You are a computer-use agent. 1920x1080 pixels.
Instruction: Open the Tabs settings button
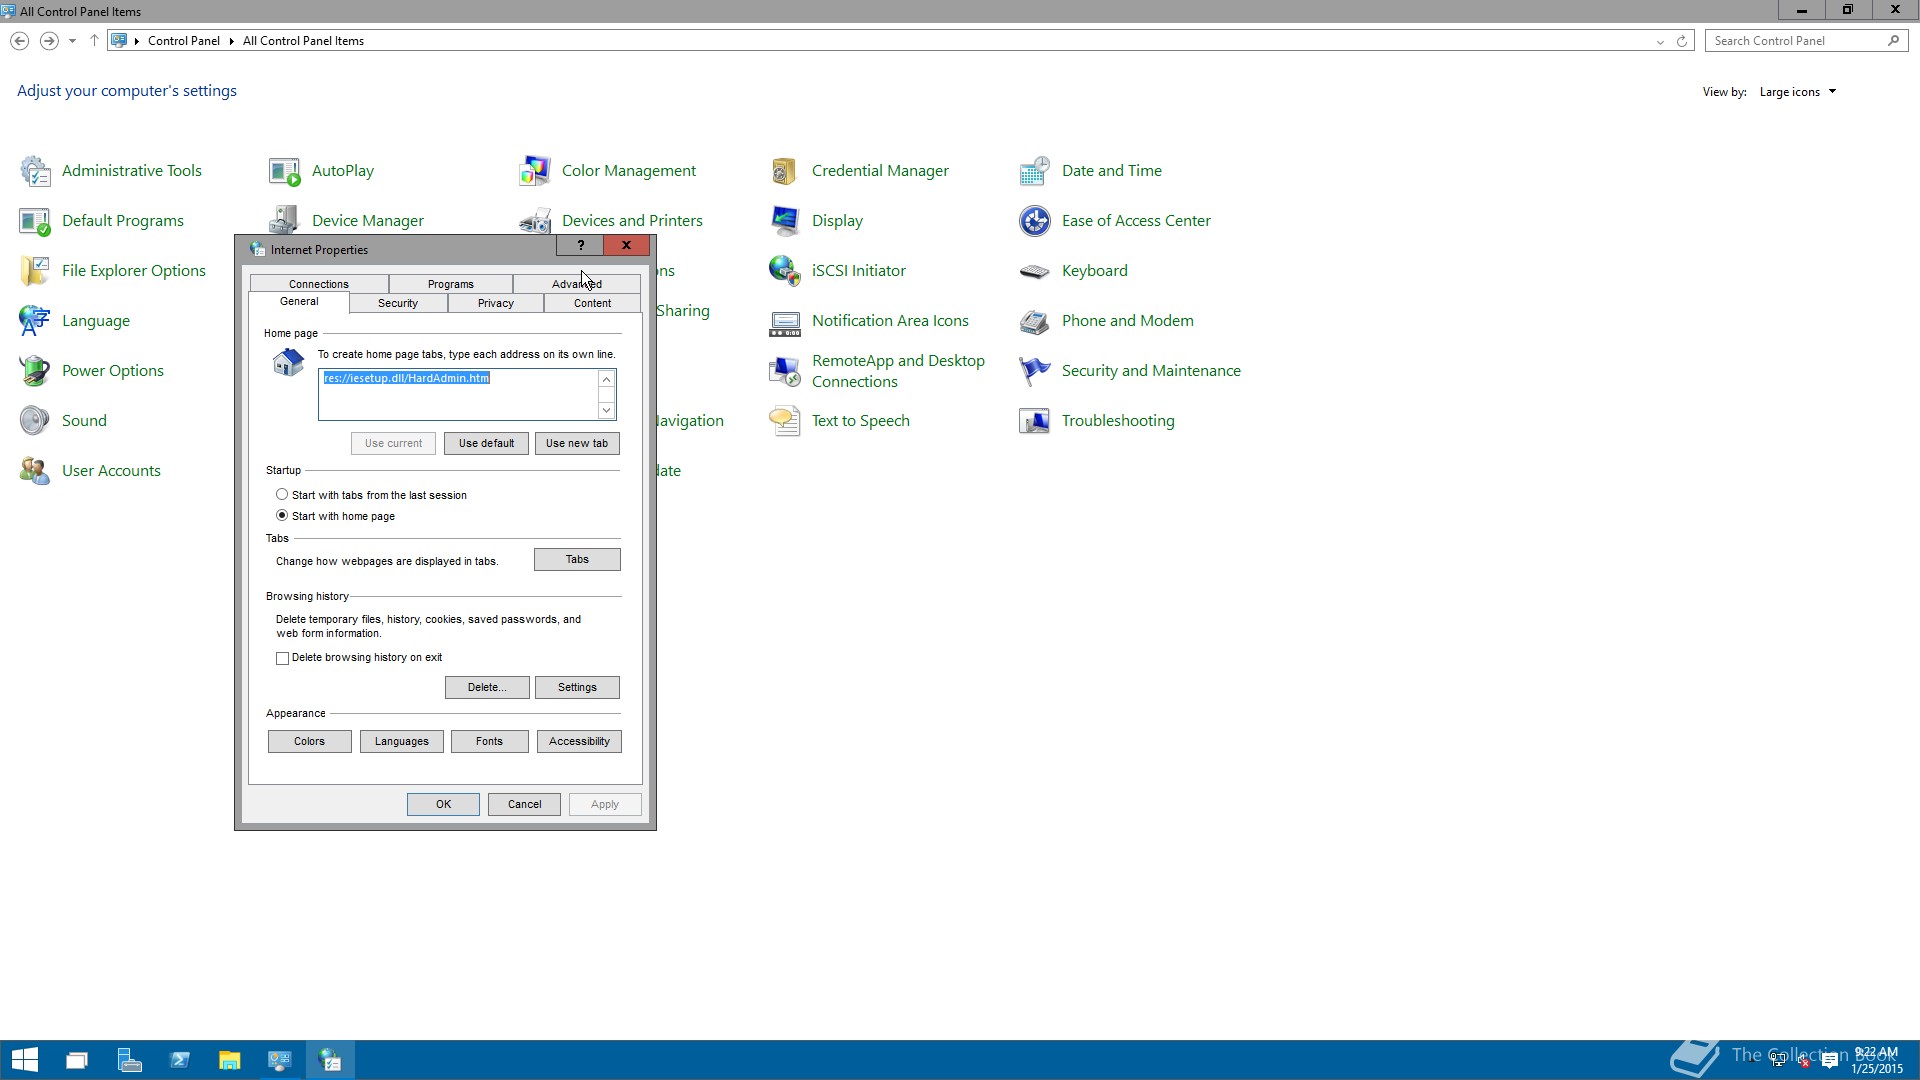pos(577,559)
